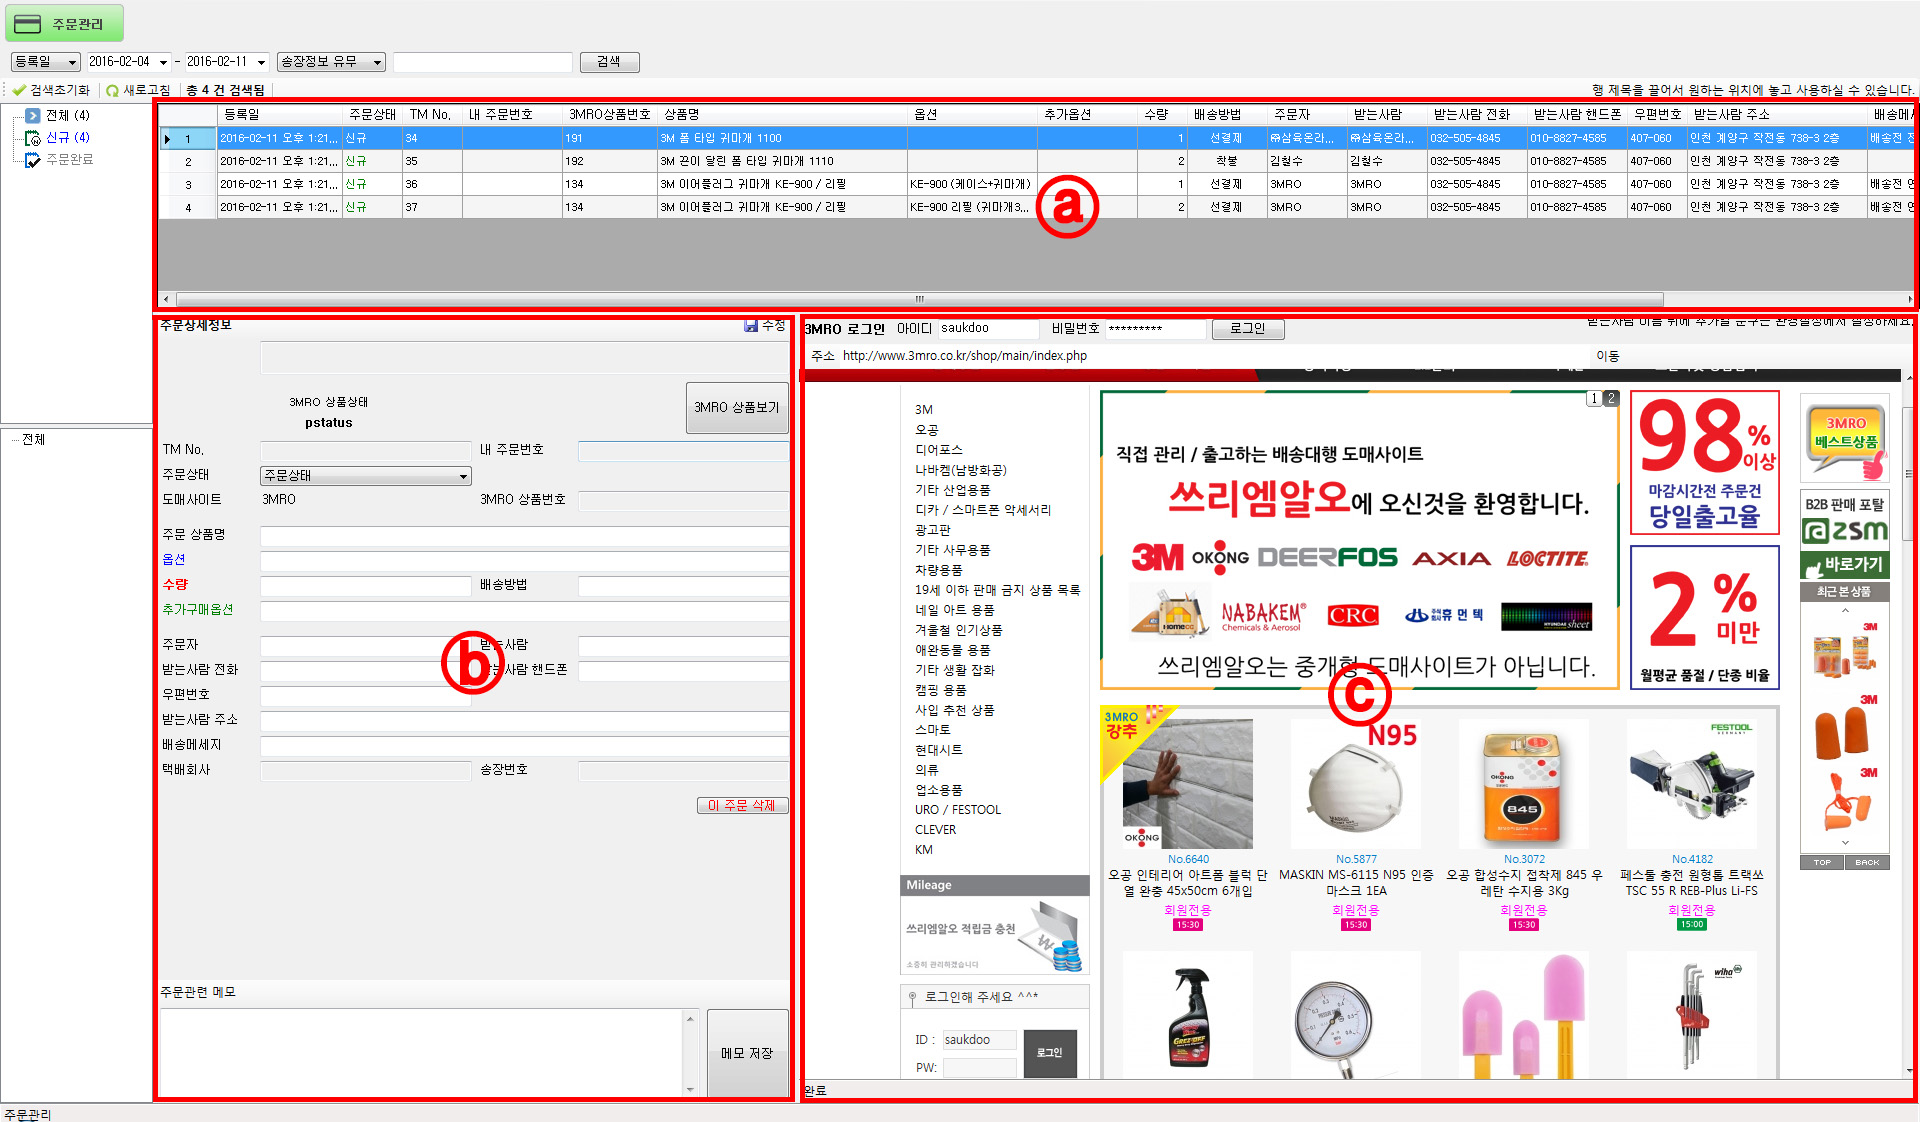This screenshot has width=1920, height=1122.
Task: Click the search keyword input field
Action: click(483, 62)
